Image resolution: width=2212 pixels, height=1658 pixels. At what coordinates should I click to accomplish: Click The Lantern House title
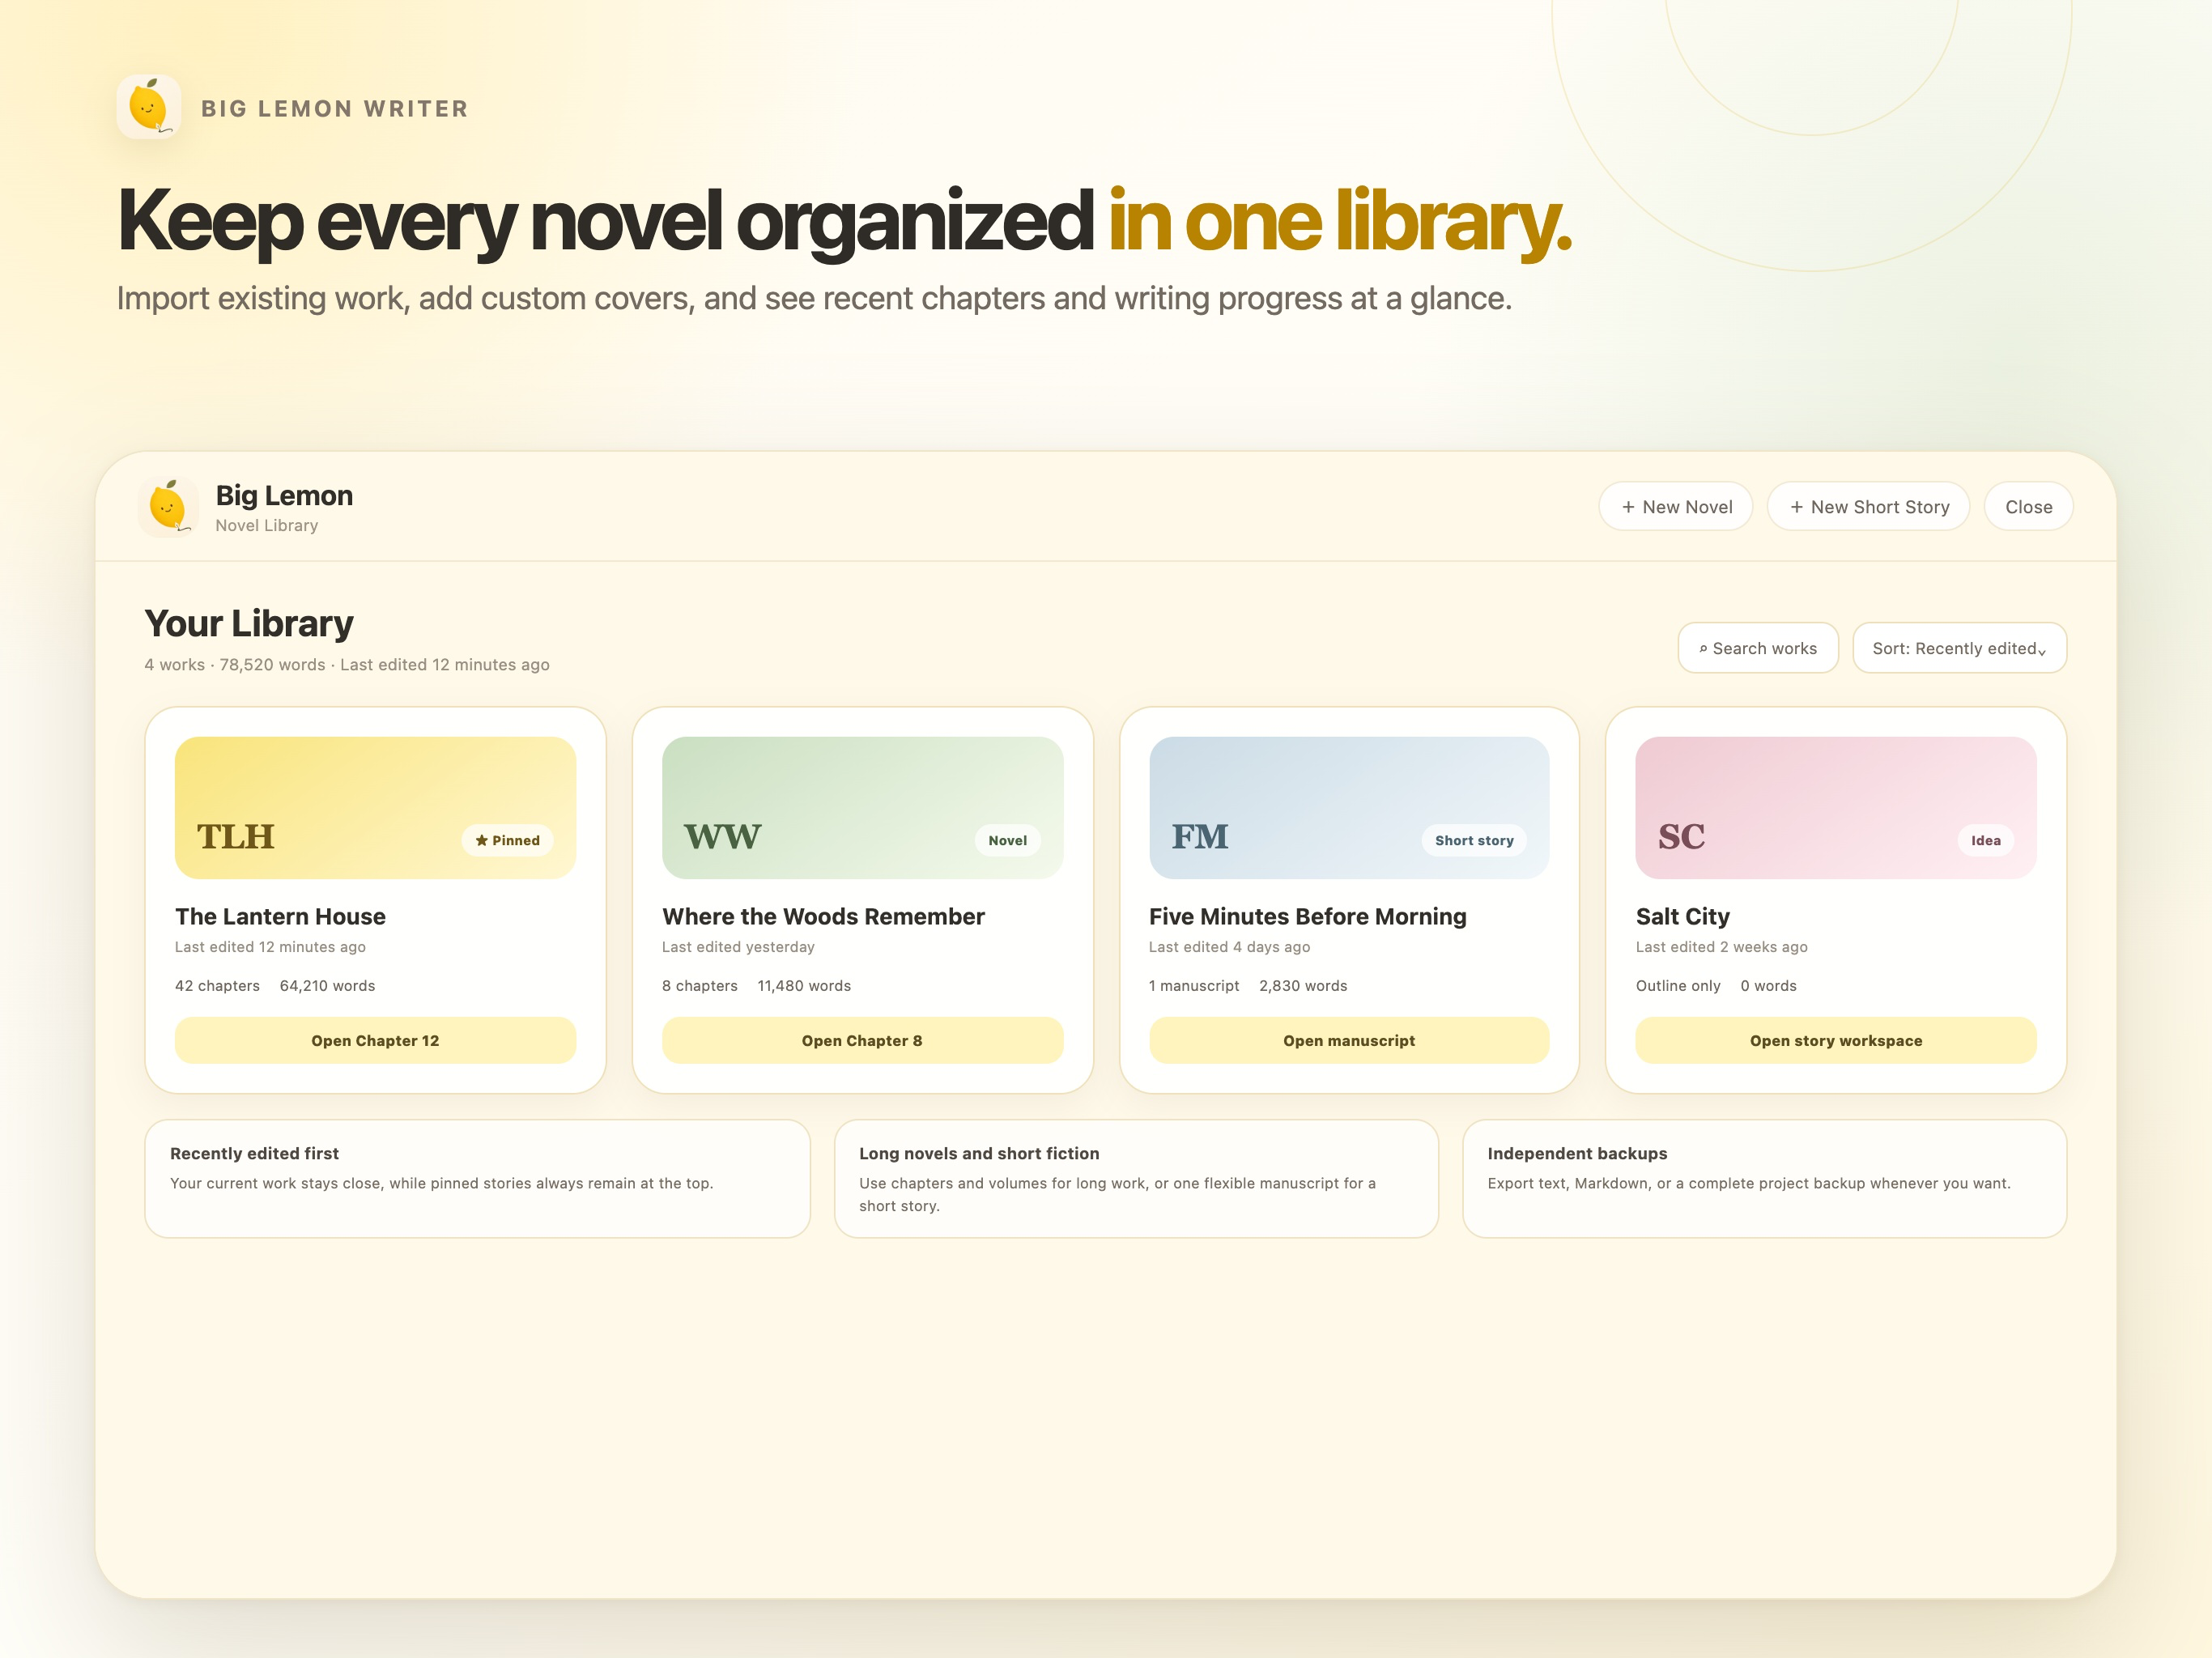280,916
